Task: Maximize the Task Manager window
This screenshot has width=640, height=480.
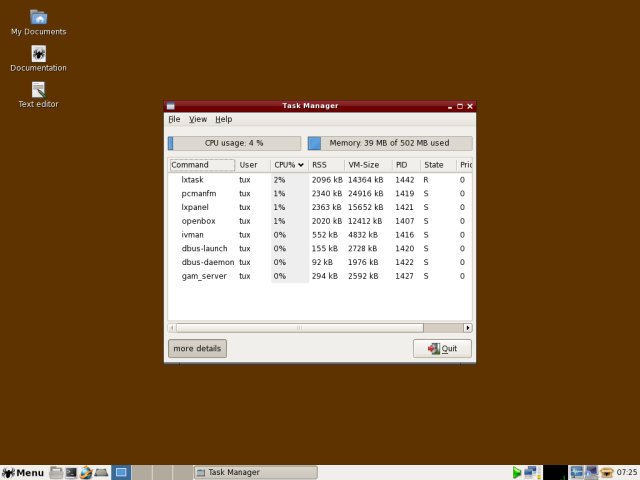Action: click(x=460, y=107)
